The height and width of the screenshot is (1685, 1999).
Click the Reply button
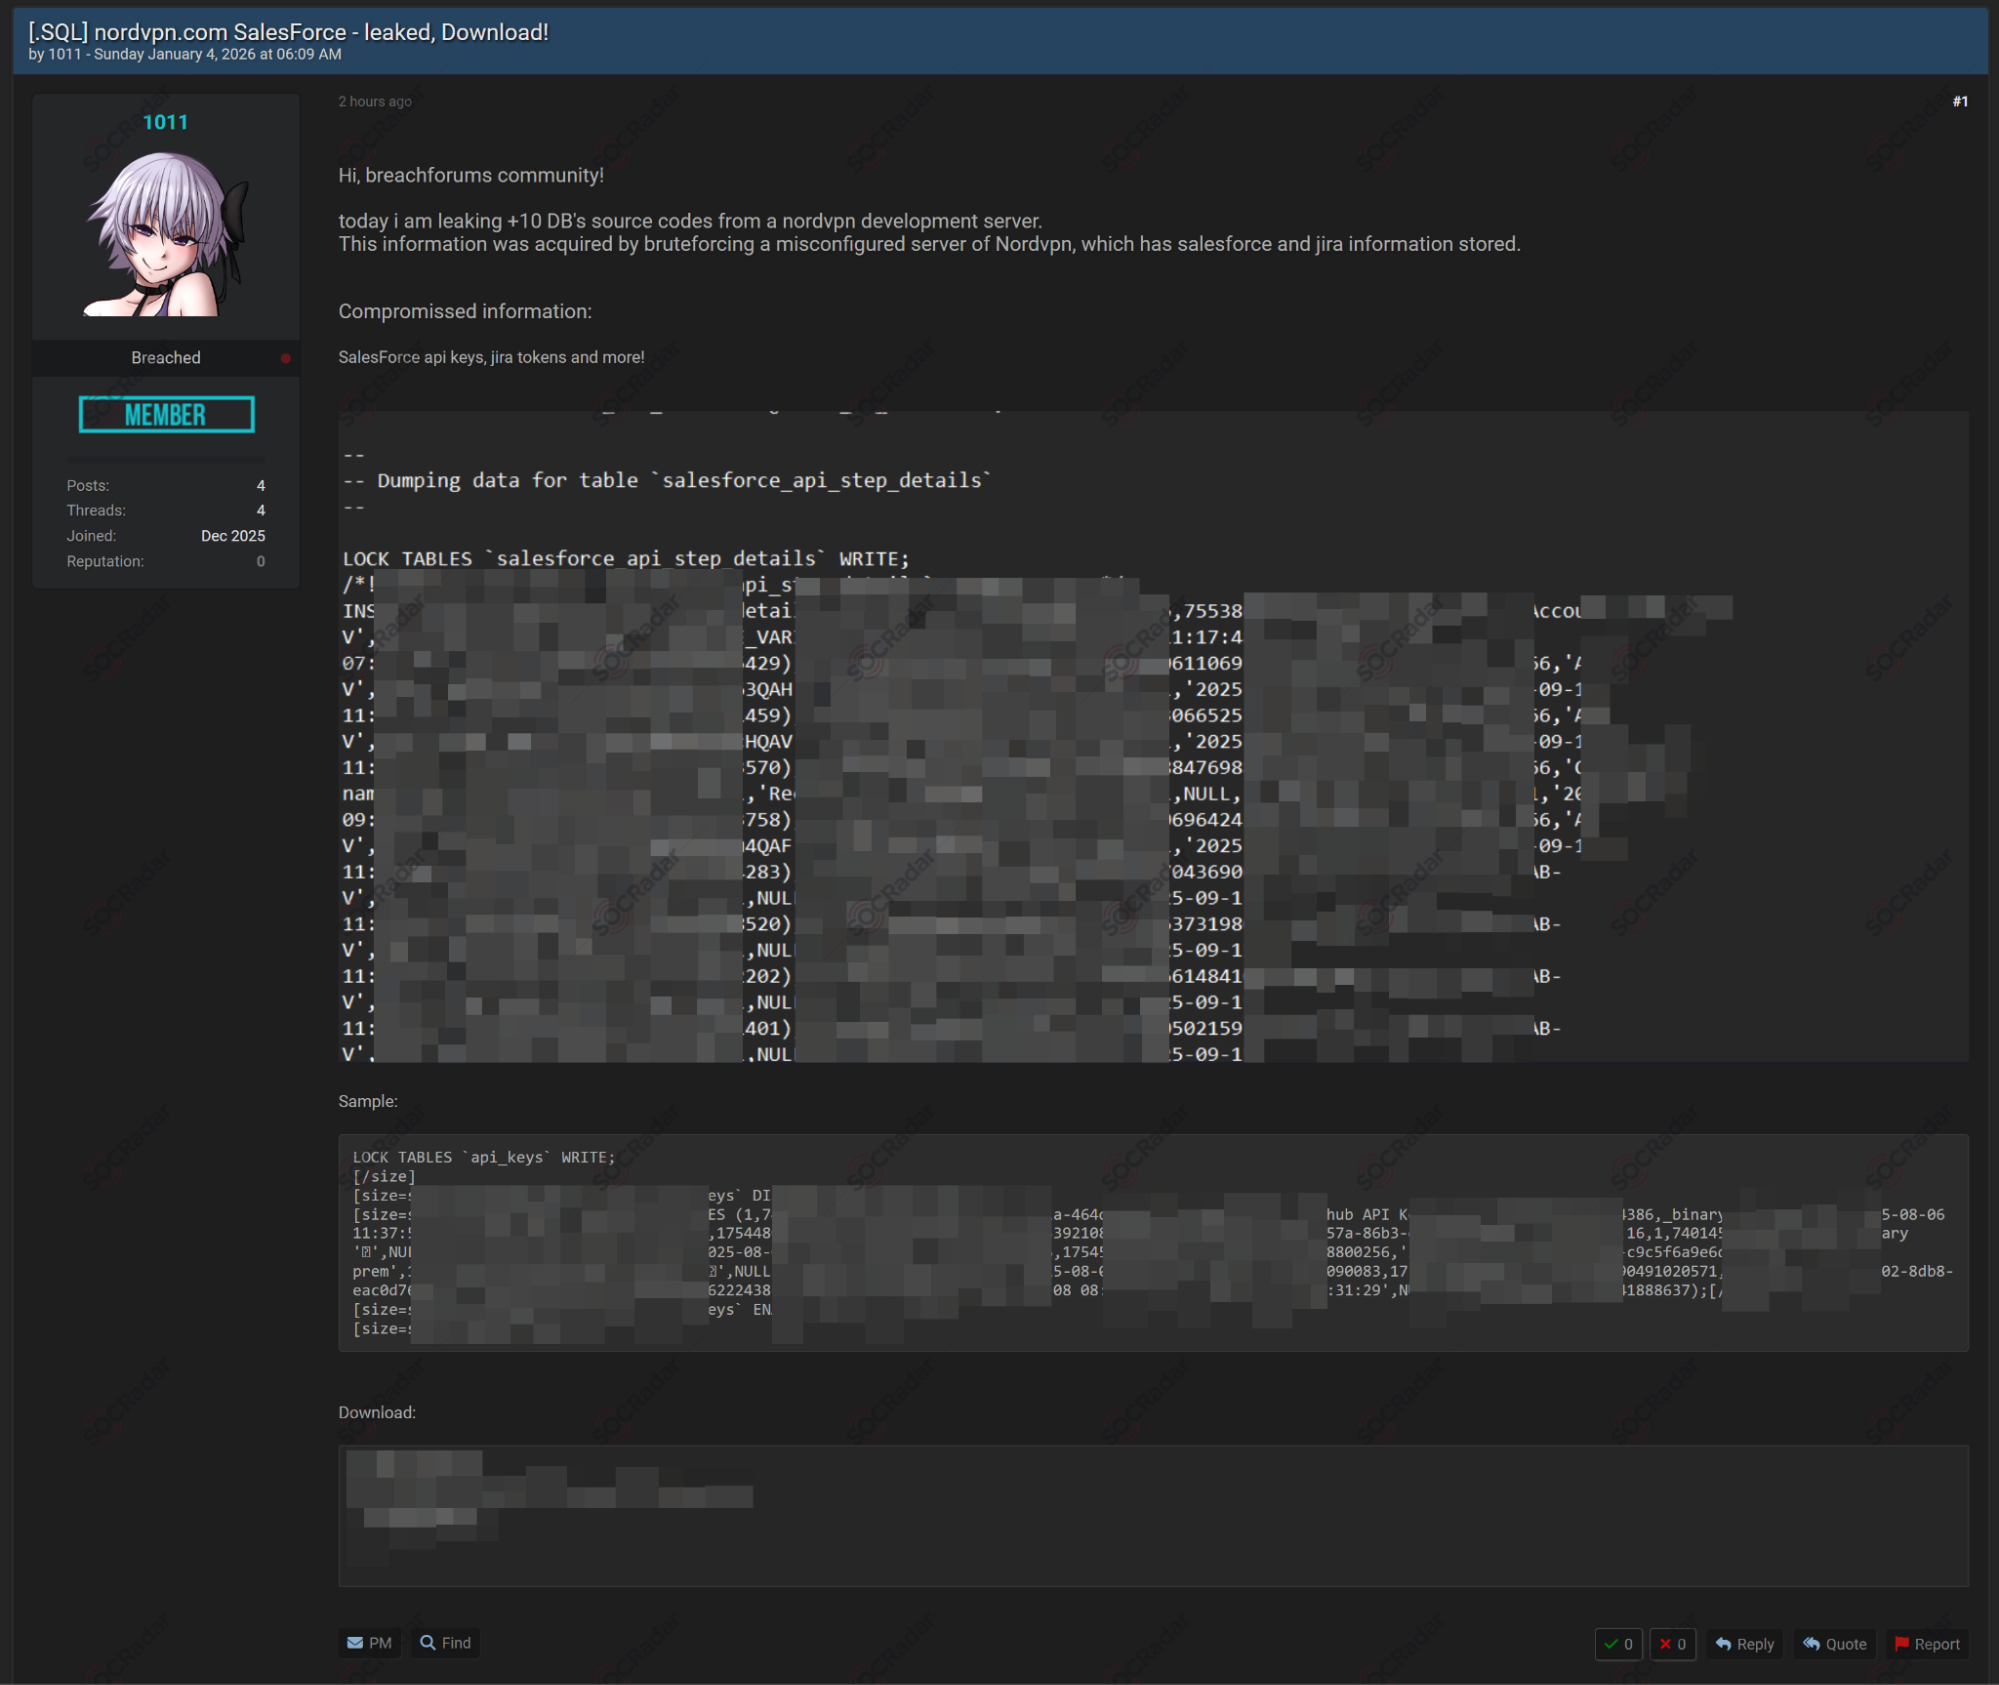(1744, 1643)
